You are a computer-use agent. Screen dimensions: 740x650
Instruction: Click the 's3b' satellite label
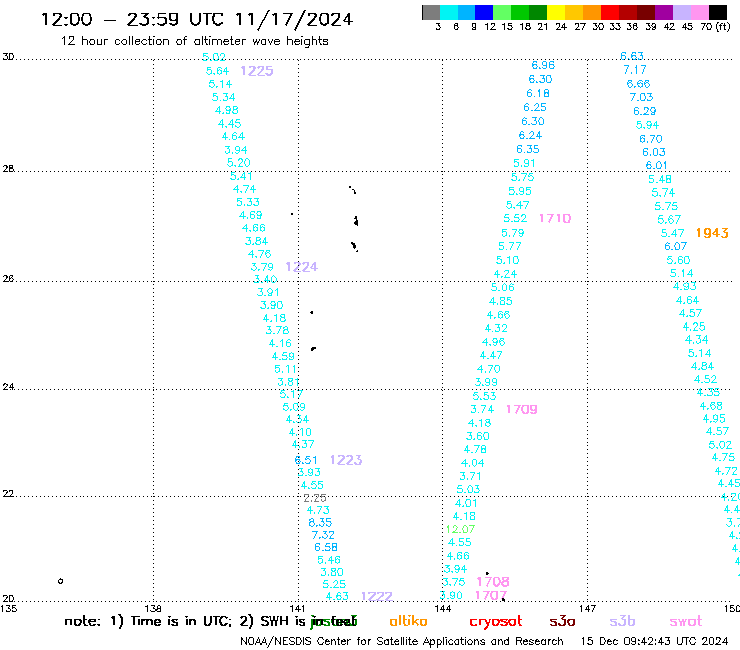click(x=622, y=621)
